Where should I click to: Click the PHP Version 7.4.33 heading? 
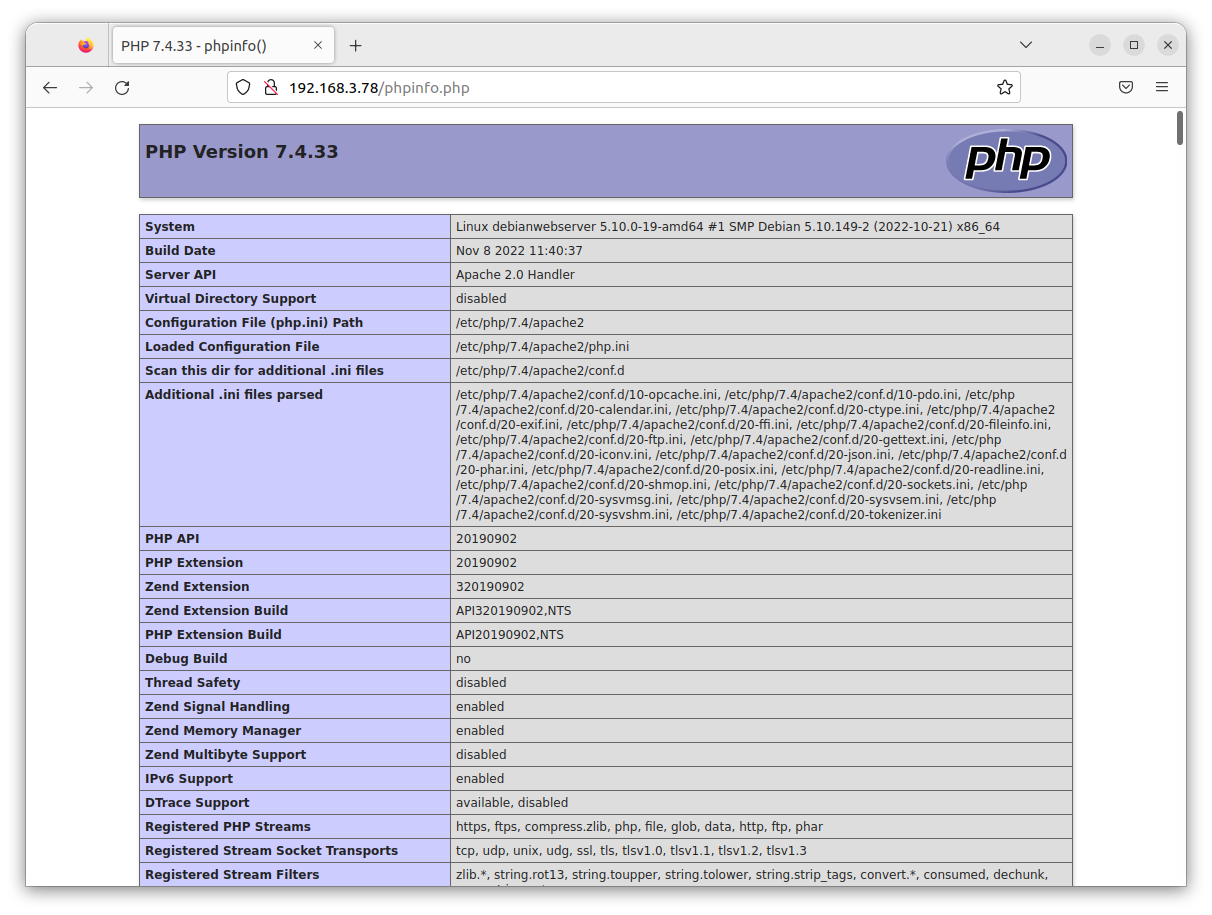tap(240, 151)
